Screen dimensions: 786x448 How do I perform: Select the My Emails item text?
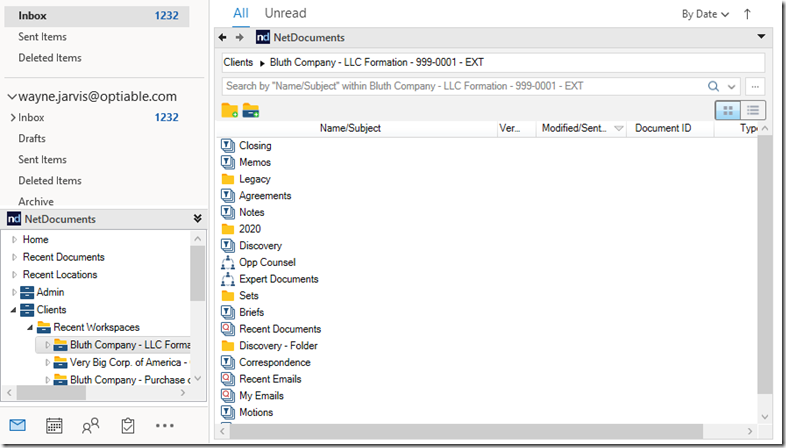tap(261, 395)
